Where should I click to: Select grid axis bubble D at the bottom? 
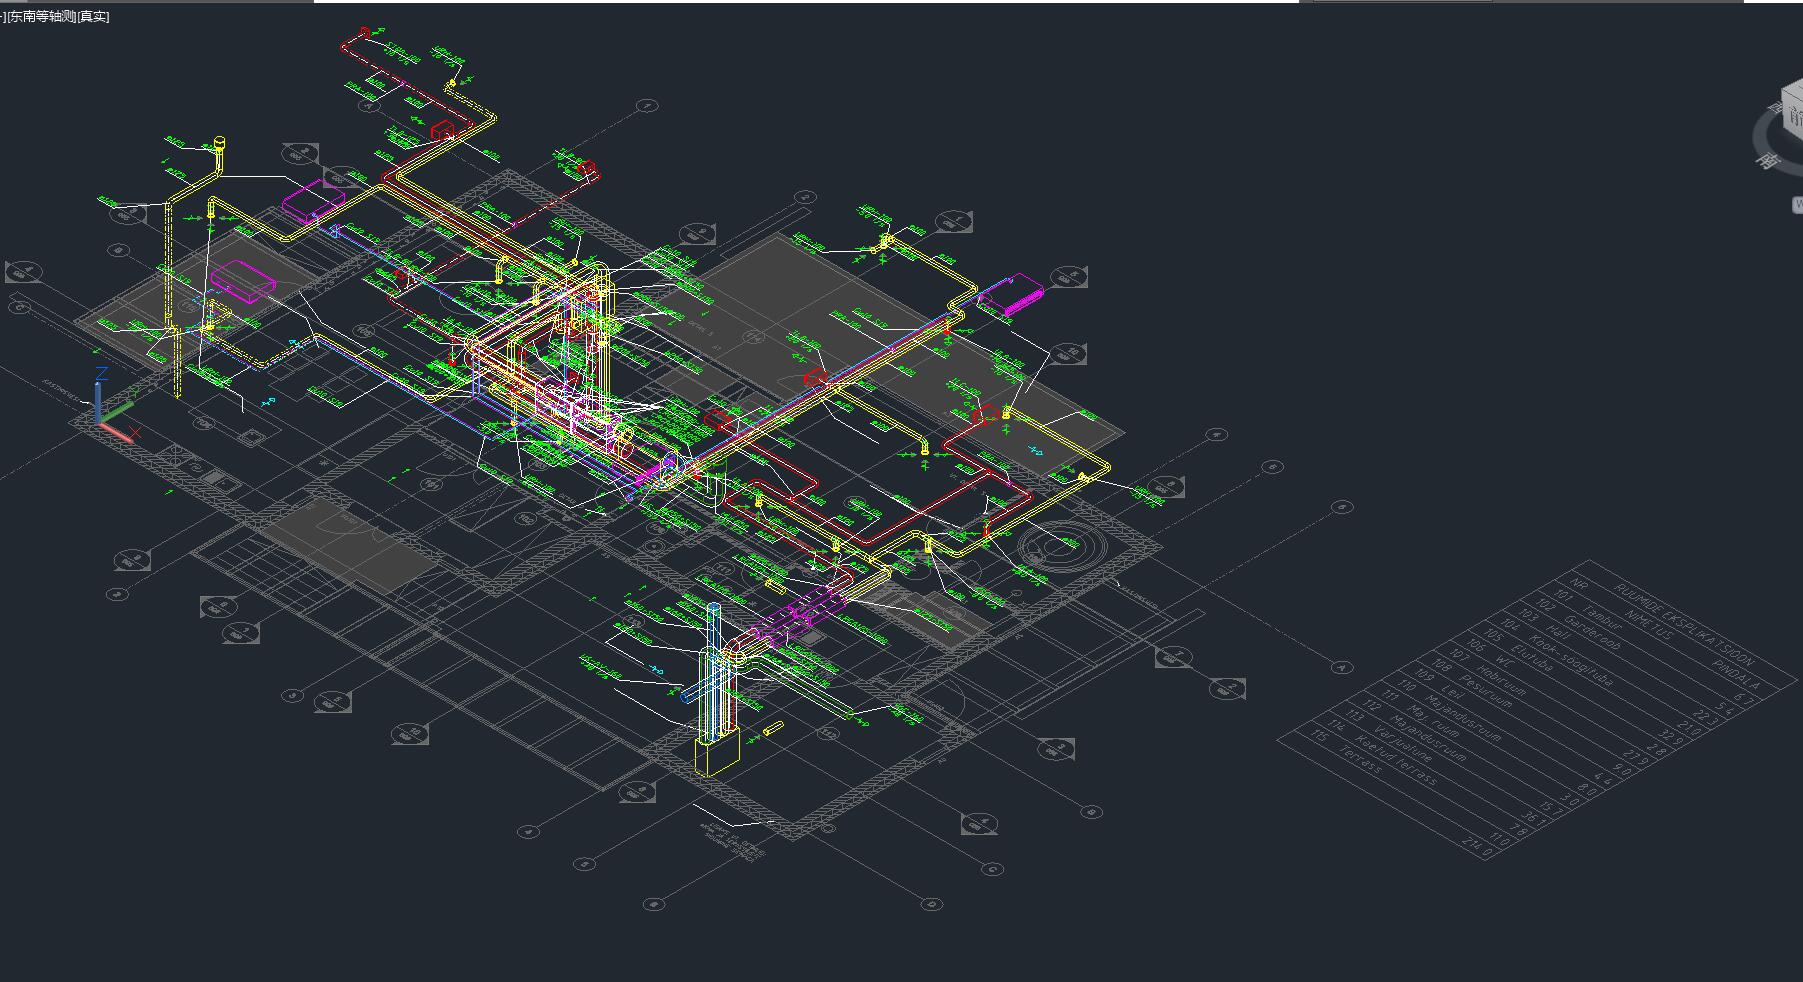point(932,904)
